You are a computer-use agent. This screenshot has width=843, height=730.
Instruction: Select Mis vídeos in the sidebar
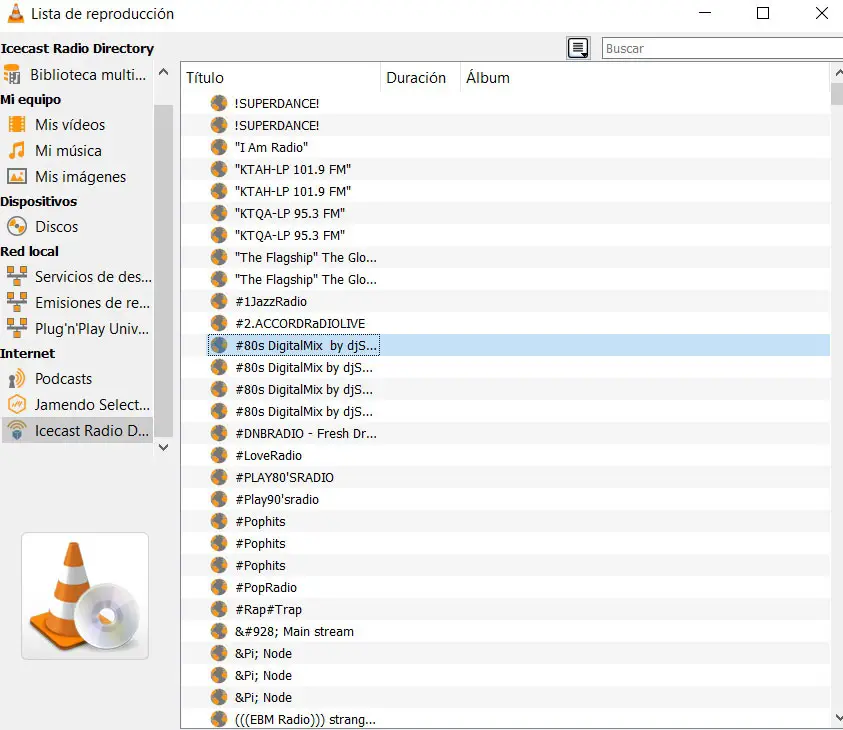click(x=77, y=125)
